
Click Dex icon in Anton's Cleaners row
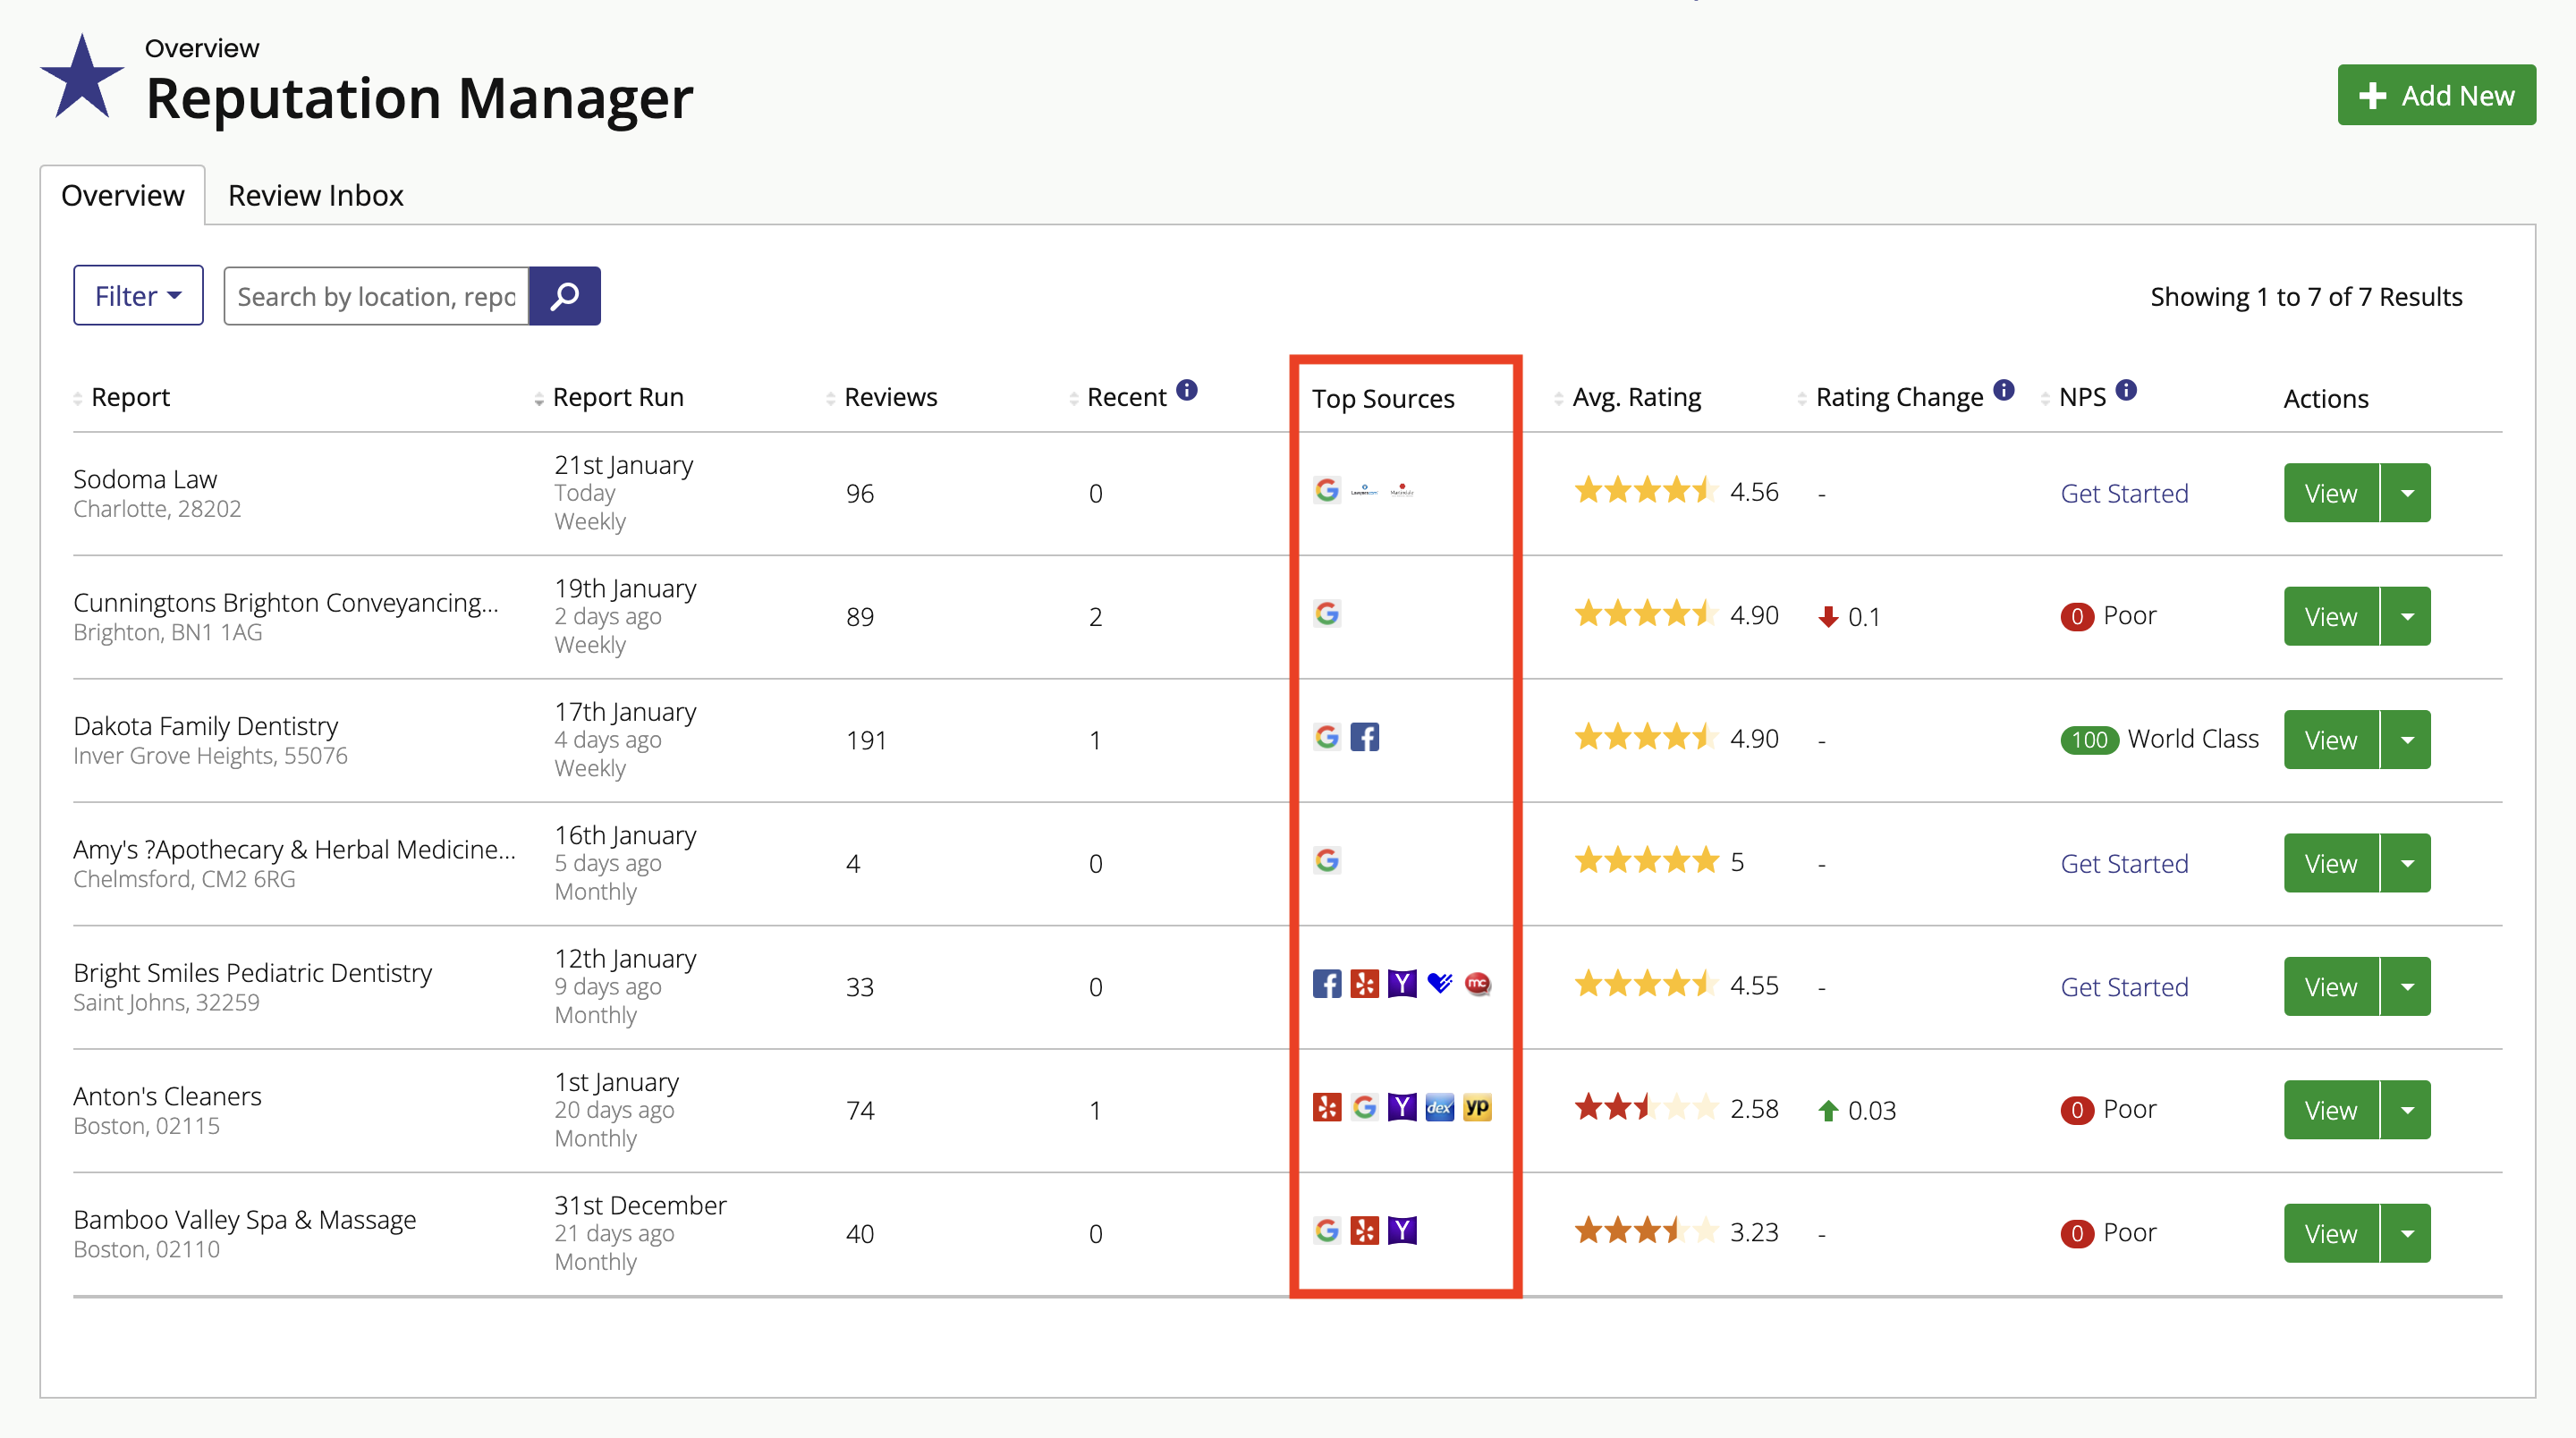pos(1440,1107)
